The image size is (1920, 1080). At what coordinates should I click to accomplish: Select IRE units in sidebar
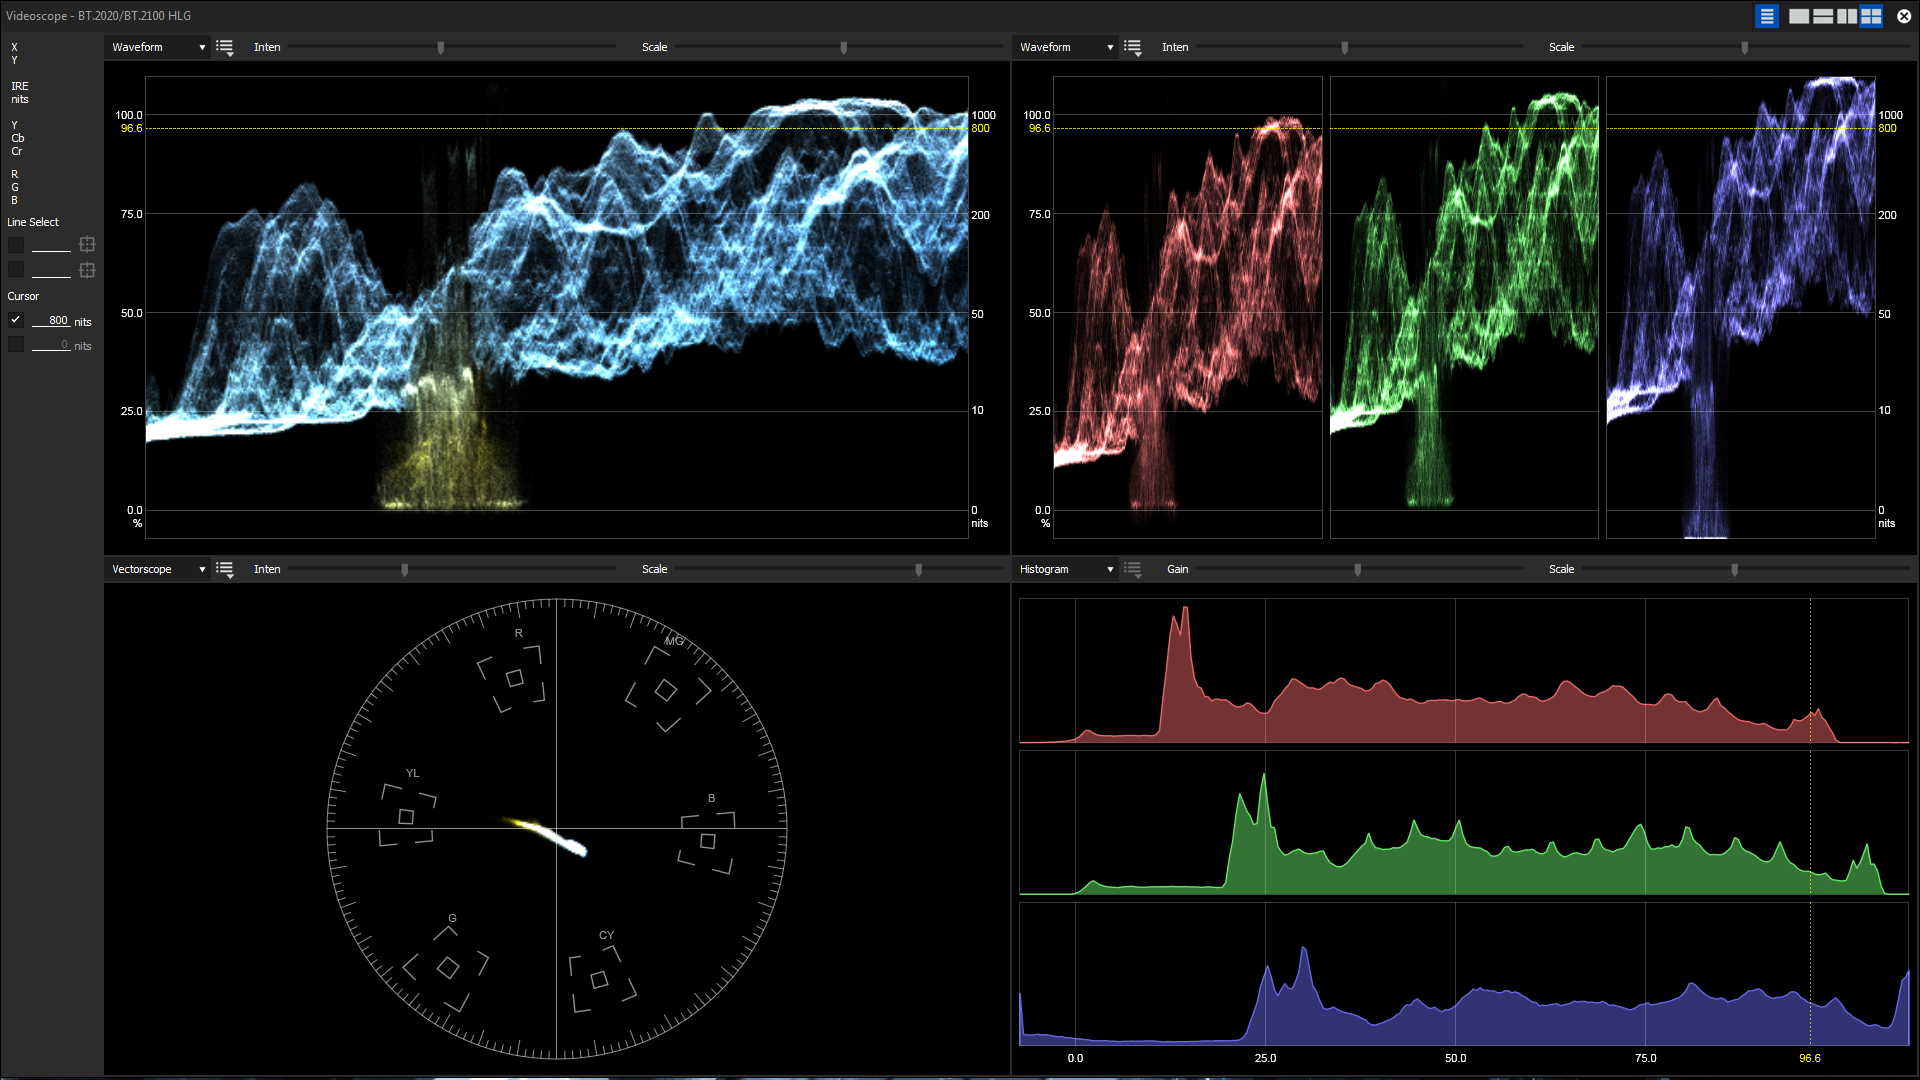tap(20, 86)
